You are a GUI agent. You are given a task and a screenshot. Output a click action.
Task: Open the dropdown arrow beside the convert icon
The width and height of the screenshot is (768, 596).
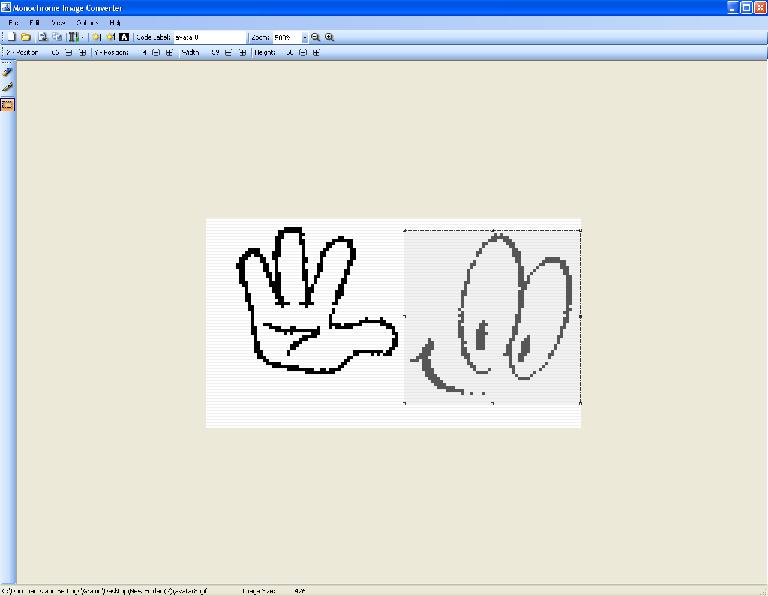(x=82, y=37)
